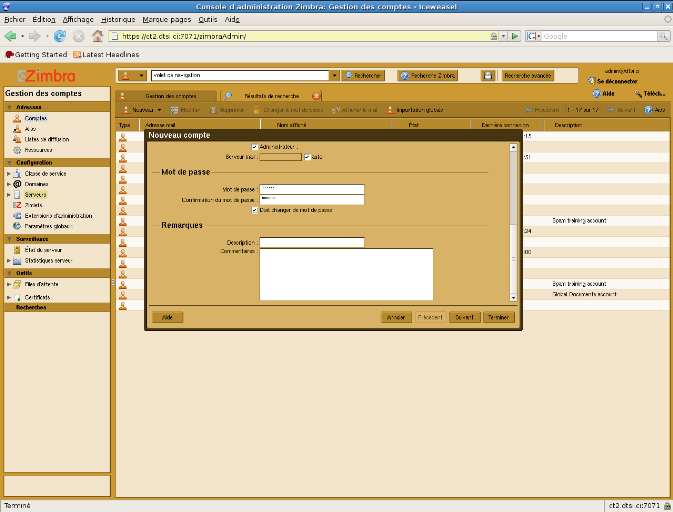
Task: Click the Description input field
Action: [x=311, y=242]
